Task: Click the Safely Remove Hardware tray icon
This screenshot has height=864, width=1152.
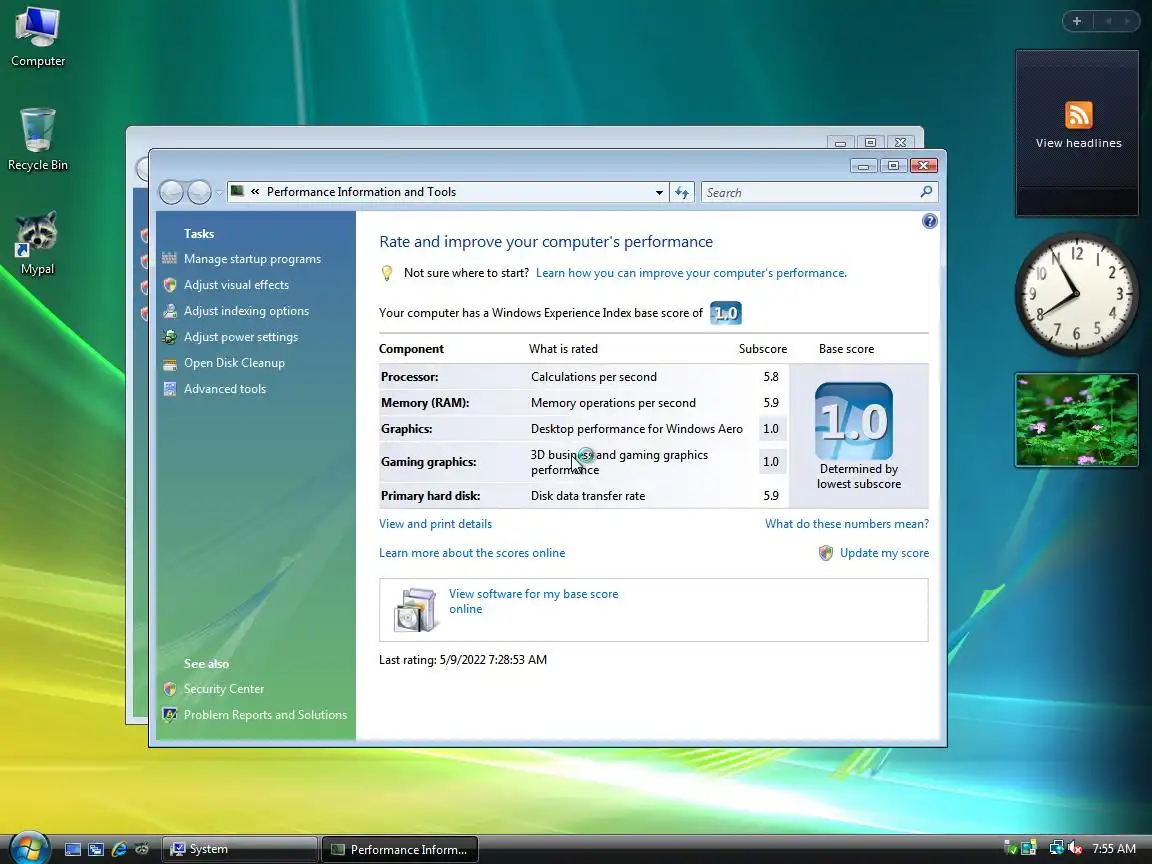Action: tap(1011, 849)
